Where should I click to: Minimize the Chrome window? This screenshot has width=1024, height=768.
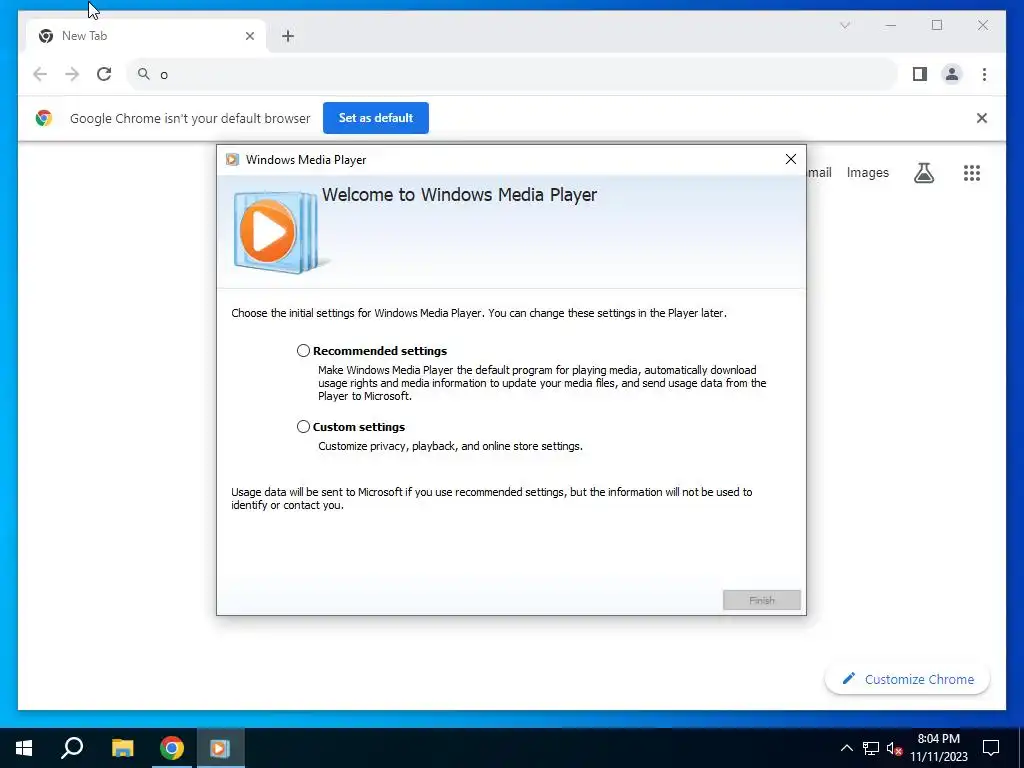pos(890,25)
